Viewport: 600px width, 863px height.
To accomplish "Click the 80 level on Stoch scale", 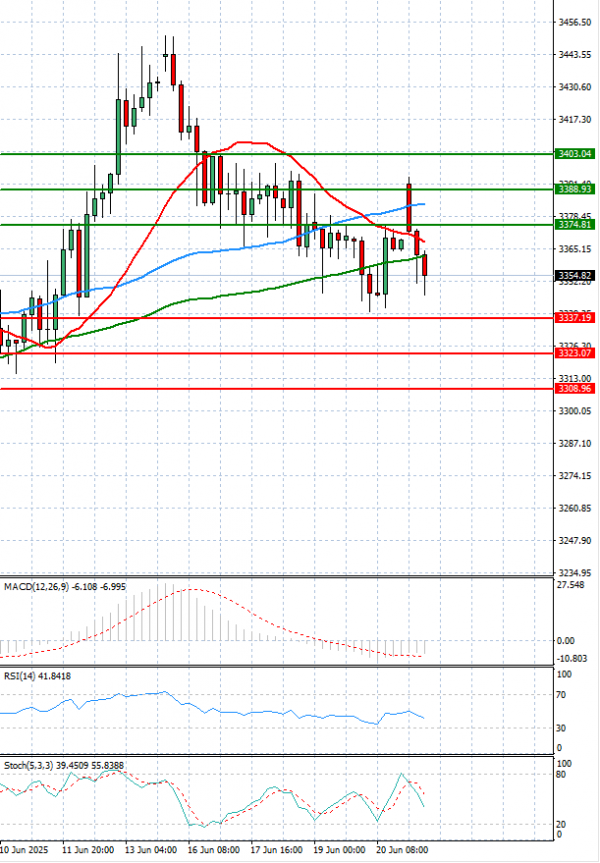I will 561,775.
